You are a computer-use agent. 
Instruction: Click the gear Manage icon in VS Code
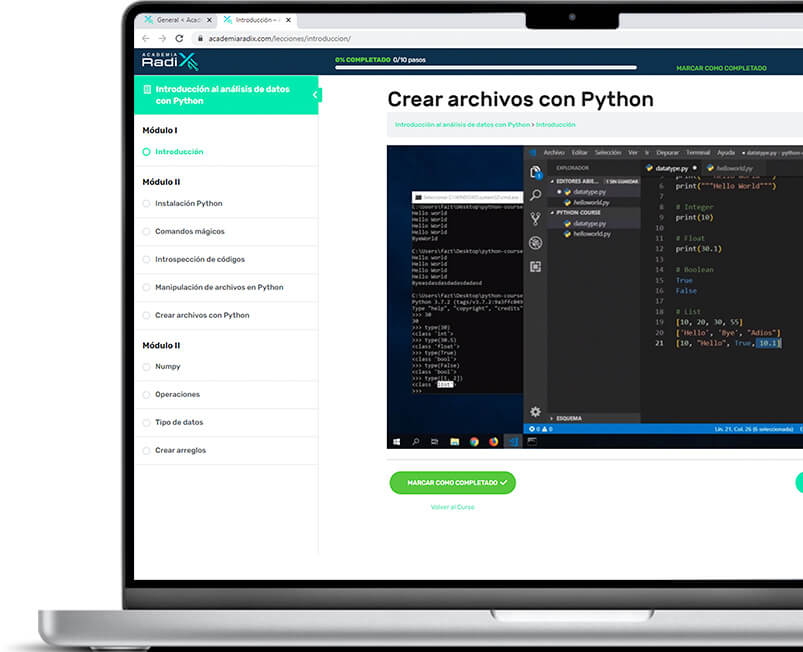tap(536, 412)
